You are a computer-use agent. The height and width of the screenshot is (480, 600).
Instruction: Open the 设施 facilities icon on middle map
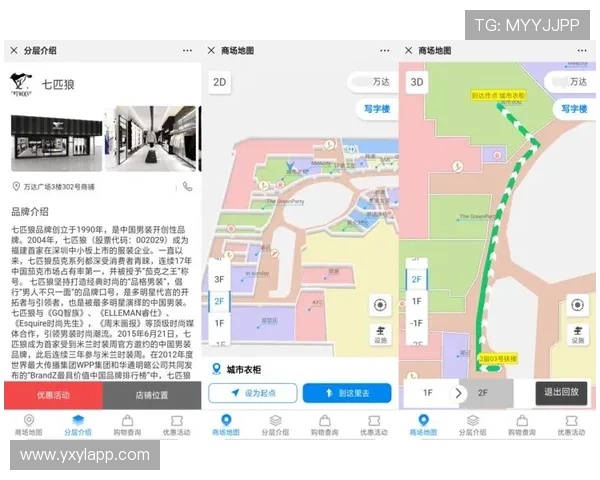pyautogui.click(x=380, y=334)
